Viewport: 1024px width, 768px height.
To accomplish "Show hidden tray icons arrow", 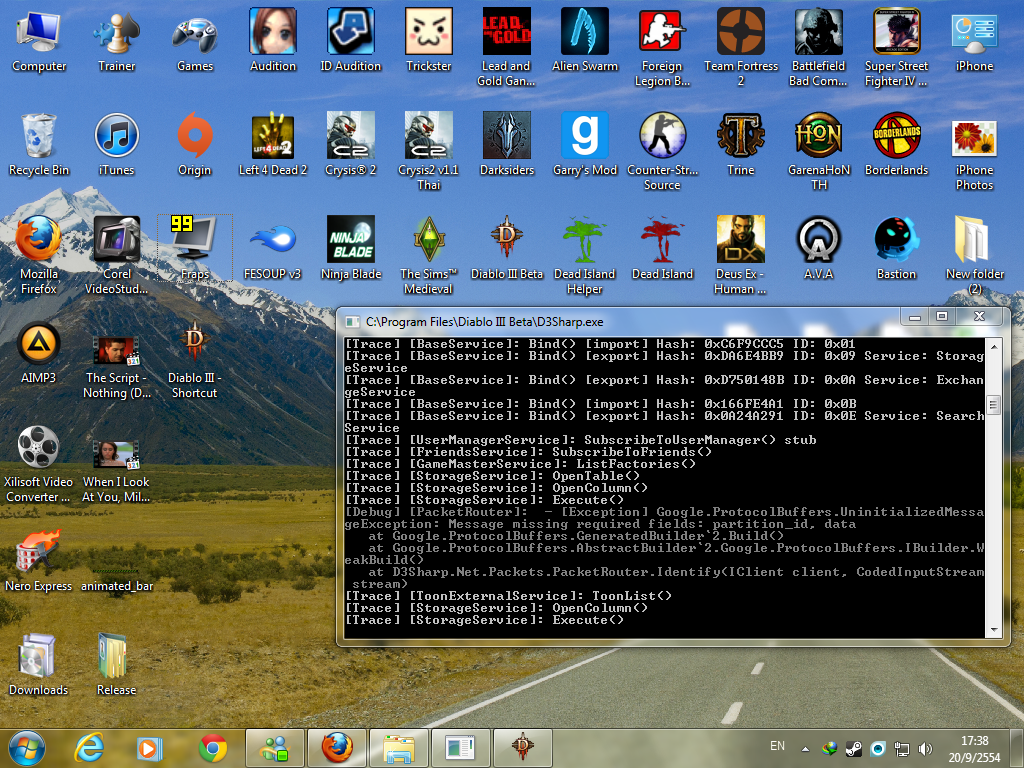I will tap(805, 749).
